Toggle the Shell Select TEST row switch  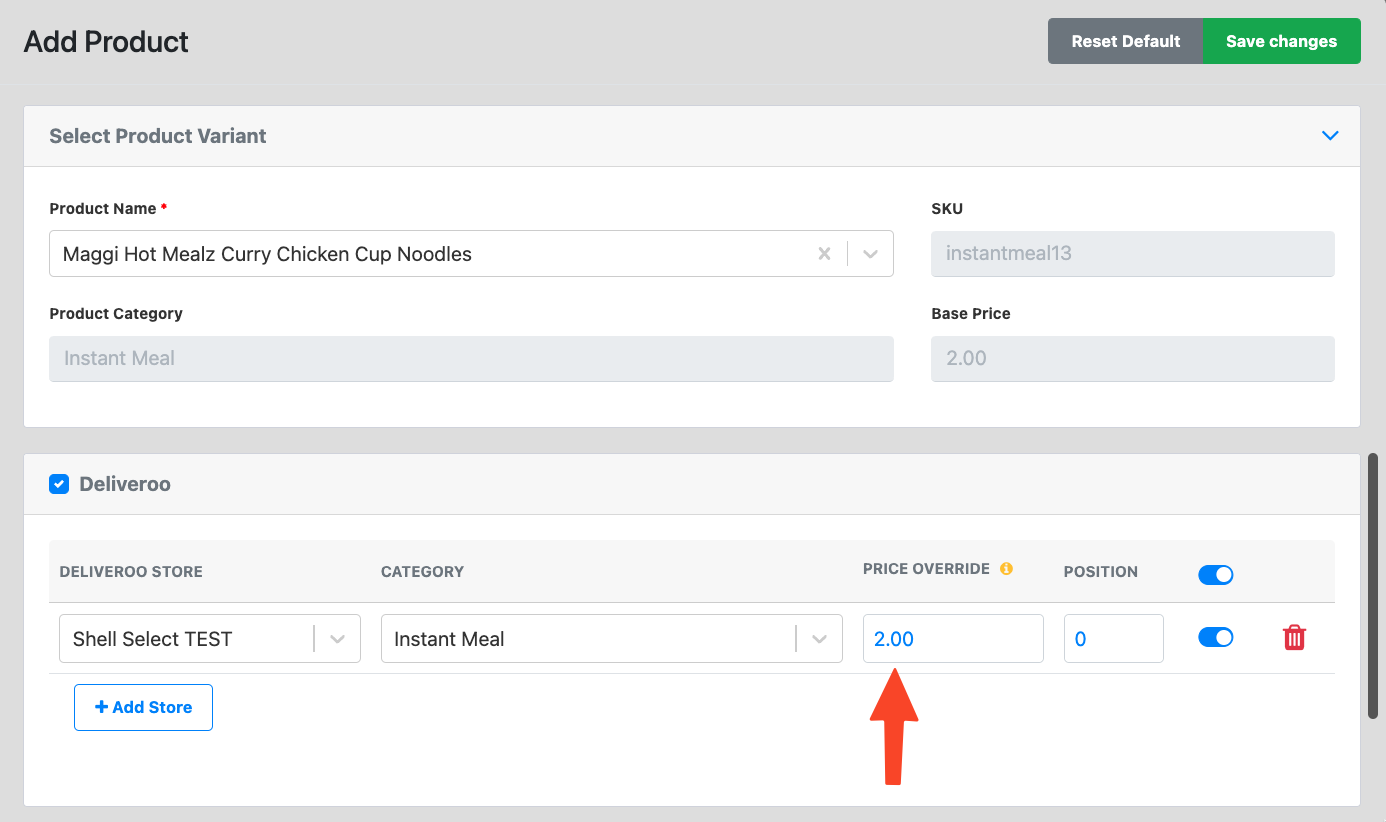point(1215,637)
